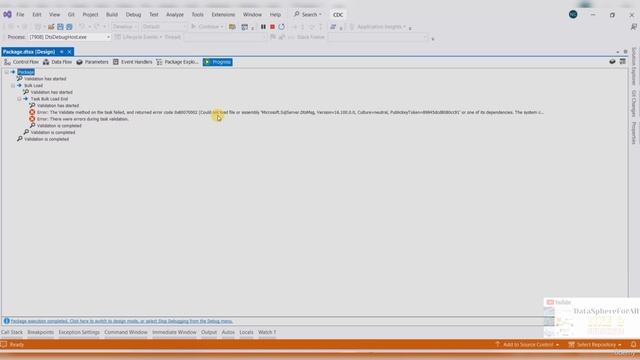Switch to the Event Handlers tab
The height and width of the screenshot is (360, 640).
tap(132, 62)
